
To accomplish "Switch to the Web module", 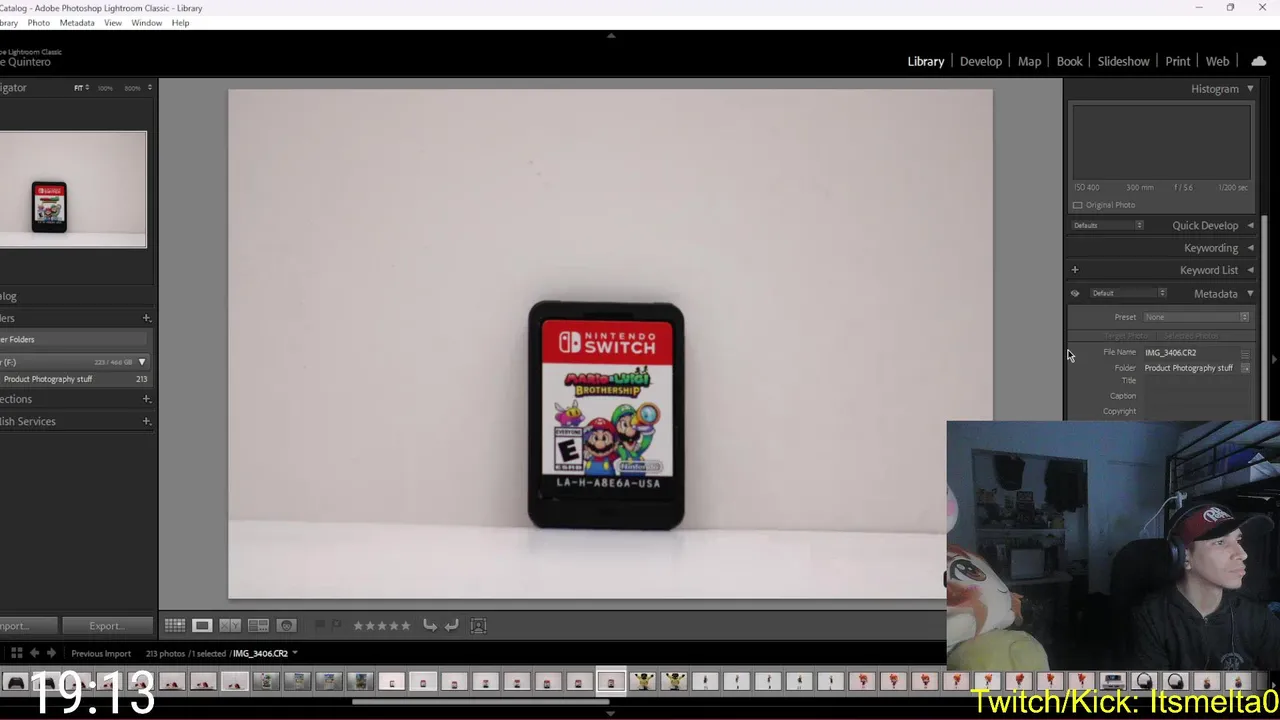I will [x=1218, y=61].
